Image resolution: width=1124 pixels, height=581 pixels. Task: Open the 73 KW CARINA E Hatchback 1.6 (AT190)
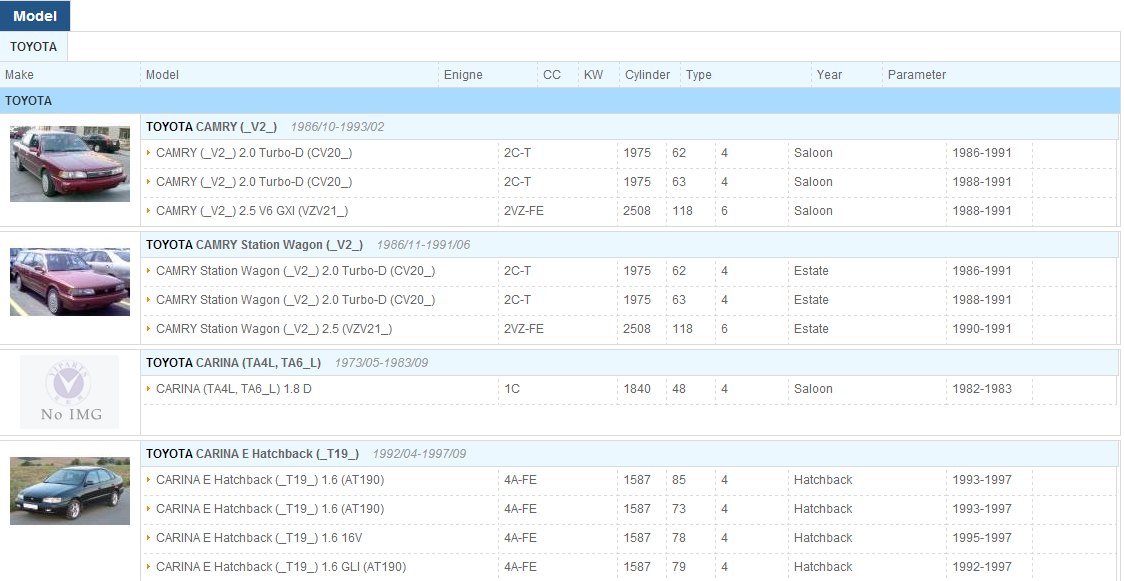(x=270, y=509)
